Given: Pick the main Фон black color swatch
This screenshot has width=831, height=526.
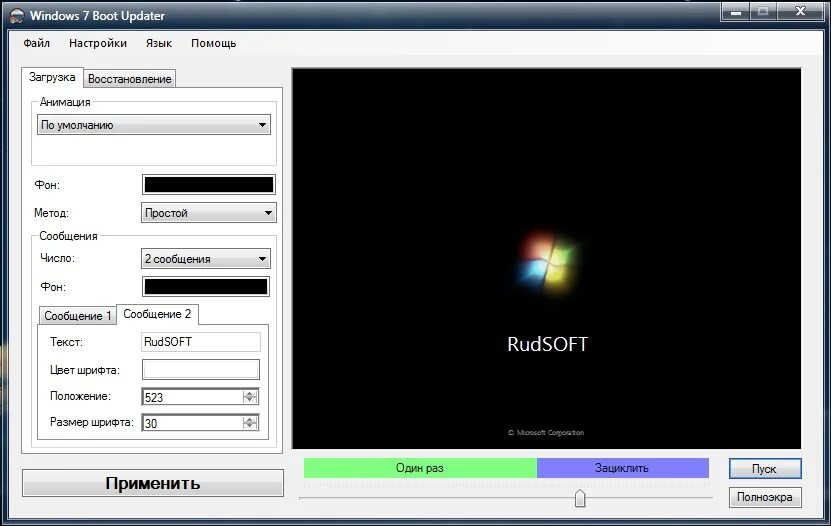Looking at the screenshot, I should tap(209, 184).
